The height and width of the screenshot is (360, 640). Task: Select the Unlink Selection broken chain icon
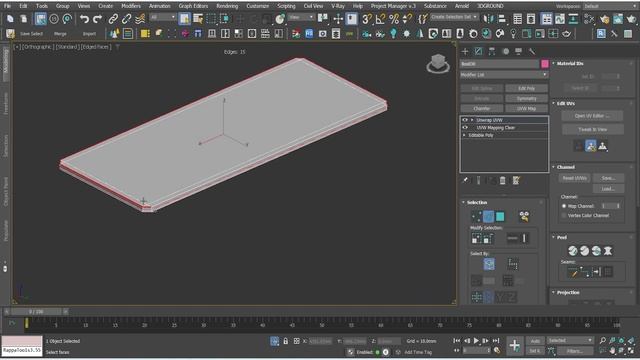(127, 19)
